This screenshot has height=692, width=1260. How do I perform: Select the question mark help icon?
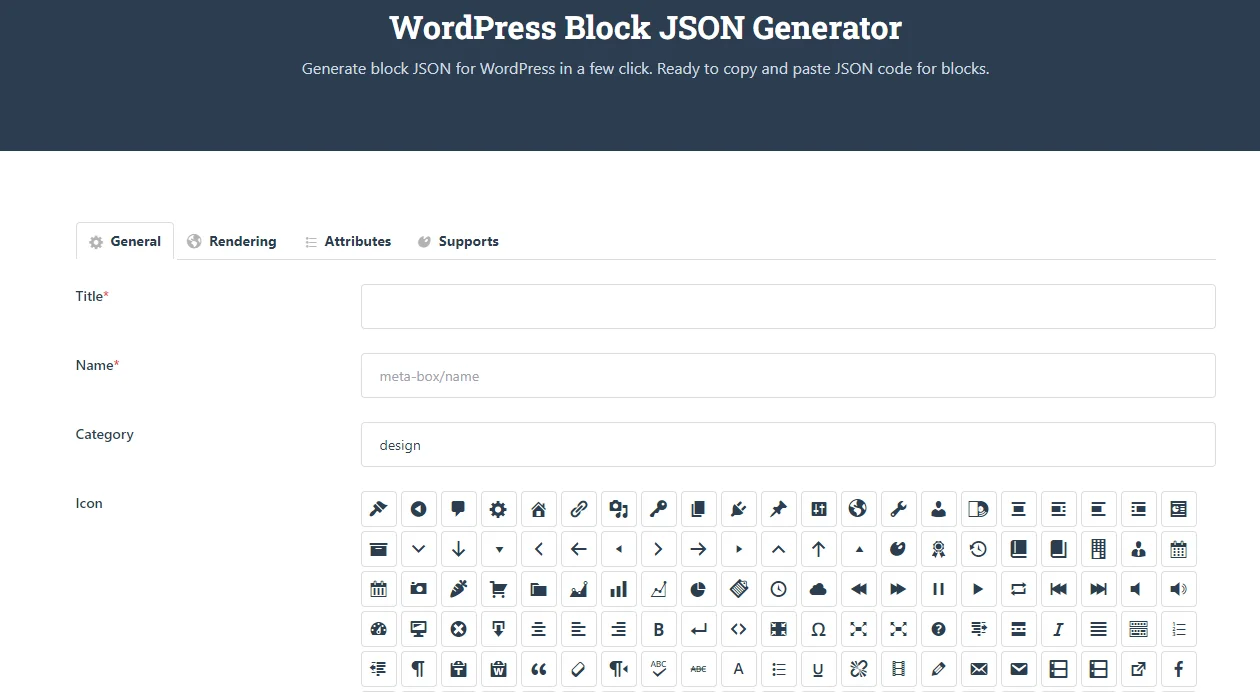(x=939, y=629)
